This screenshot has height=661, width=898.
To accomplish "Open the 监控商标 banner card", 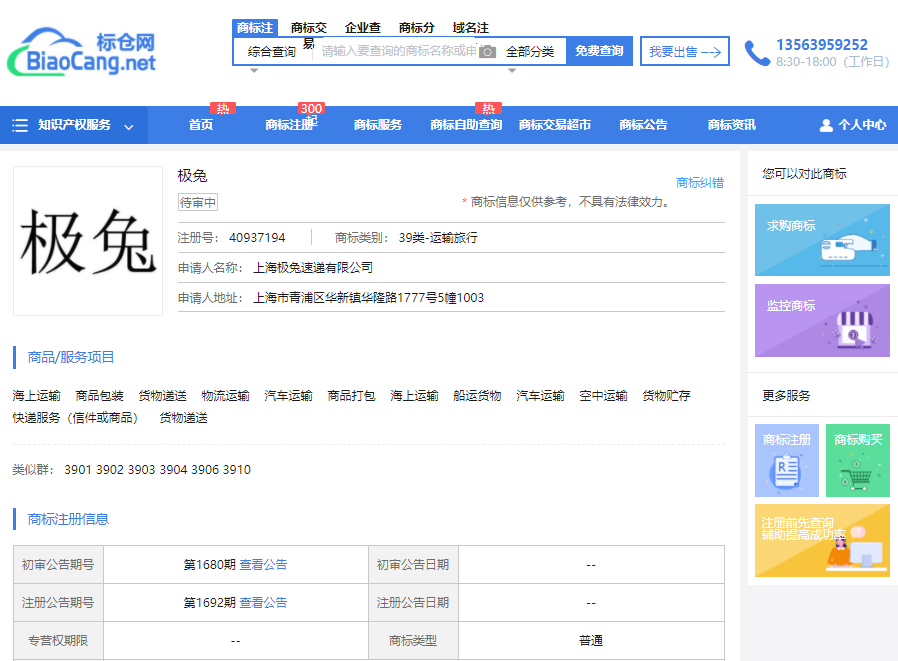I will pyautogui.click(x=822, y=320).
